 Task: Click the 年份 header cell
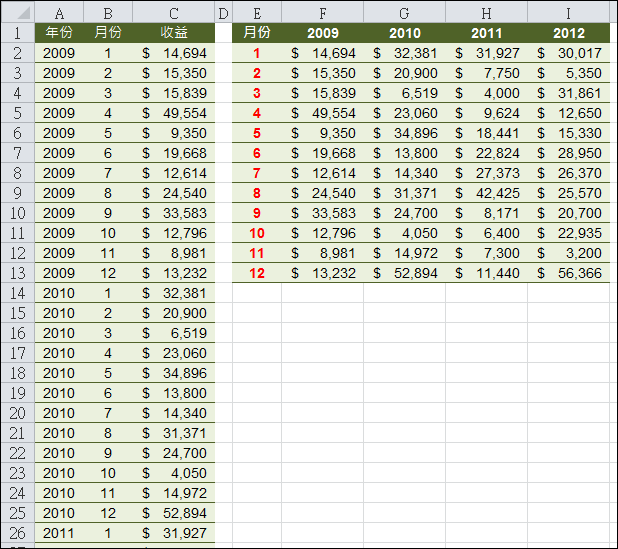pos(59,33)
